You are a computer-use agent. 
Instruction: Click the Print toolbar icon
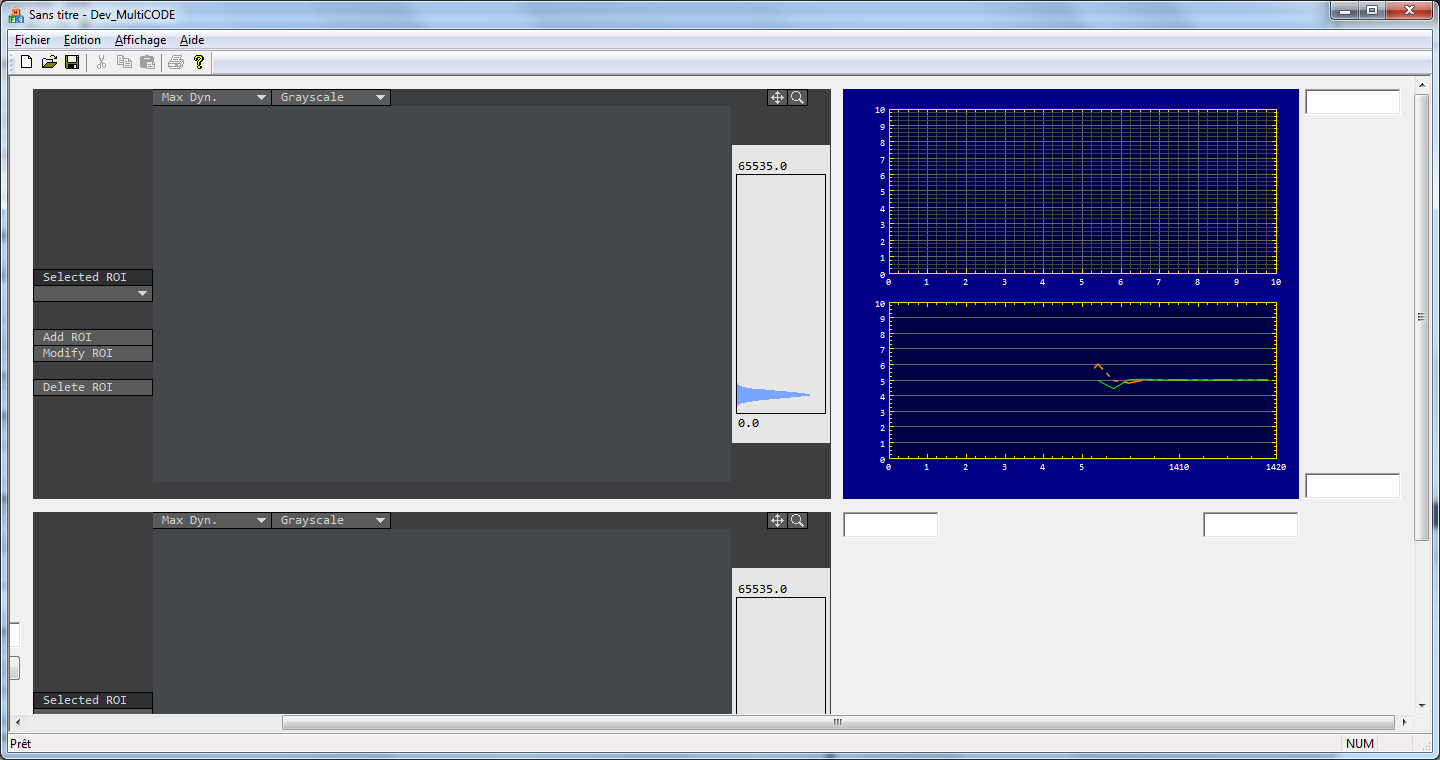pos(176,62)
